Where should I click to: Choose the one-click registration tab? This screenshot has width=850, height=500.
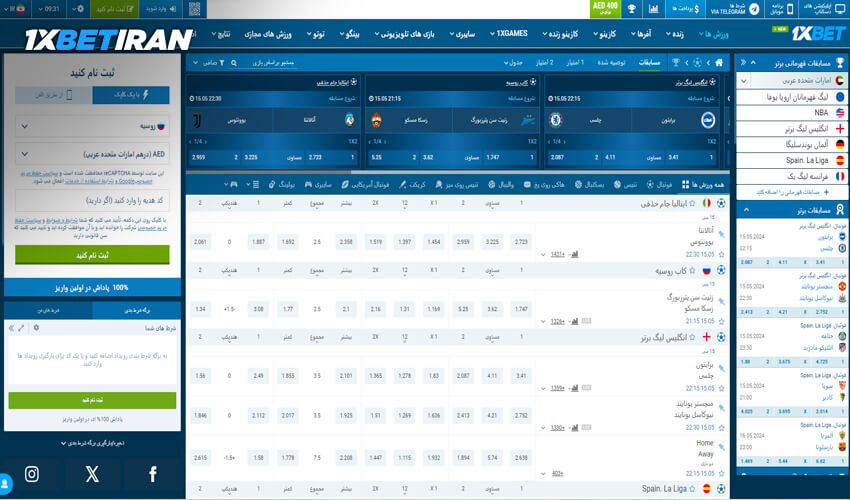[131, 95]
